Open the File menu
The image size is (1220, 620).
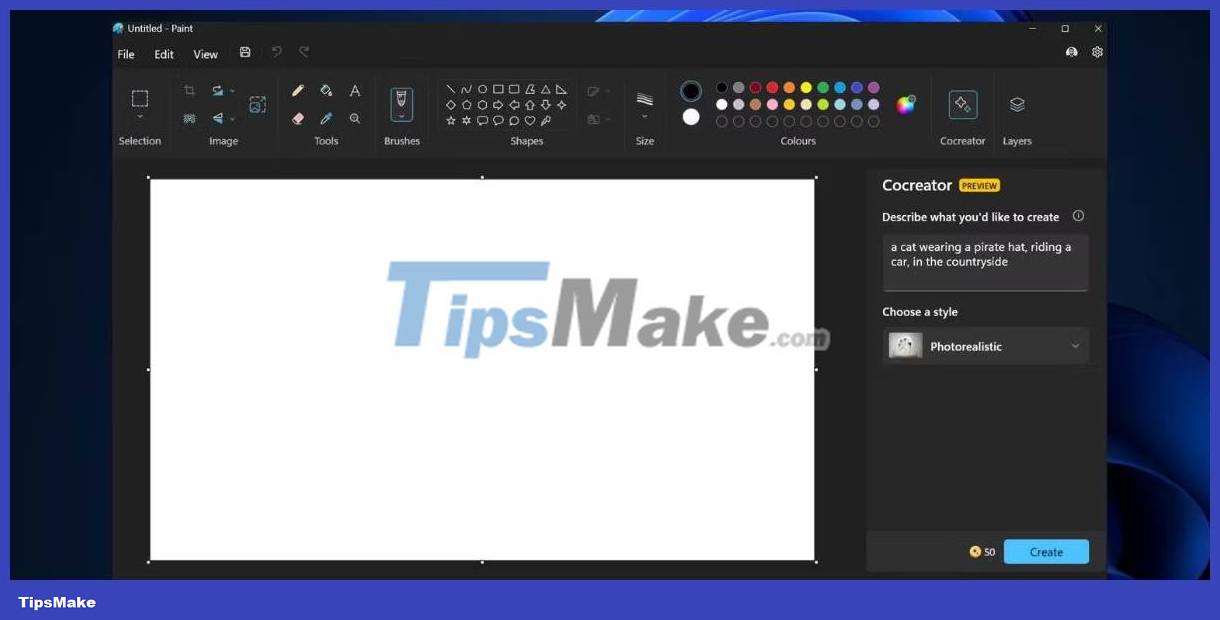[125, 54]
